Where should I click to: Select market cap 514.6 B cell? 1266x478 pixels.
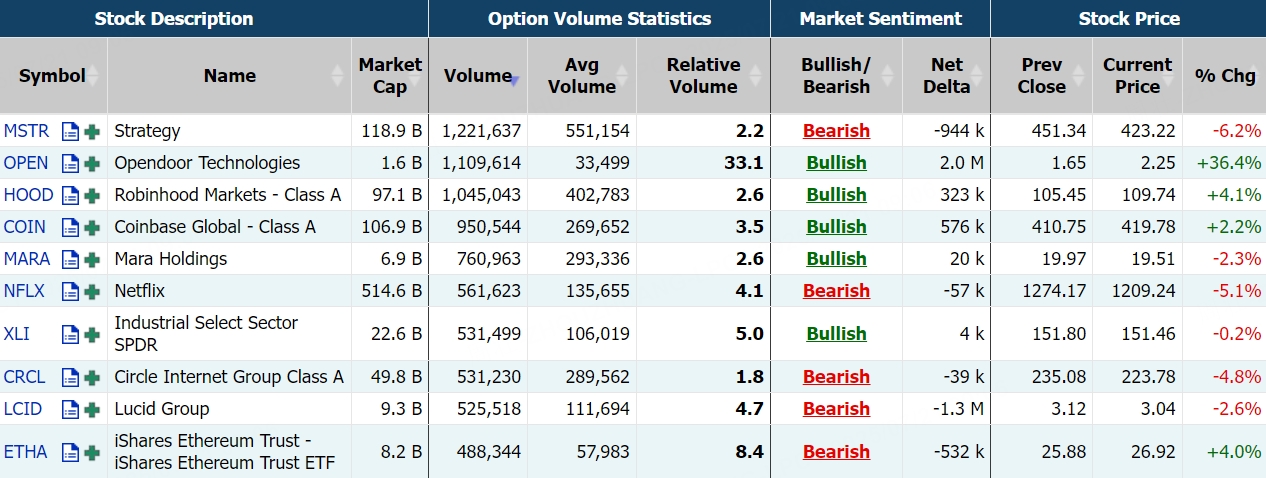click(390, 291)
